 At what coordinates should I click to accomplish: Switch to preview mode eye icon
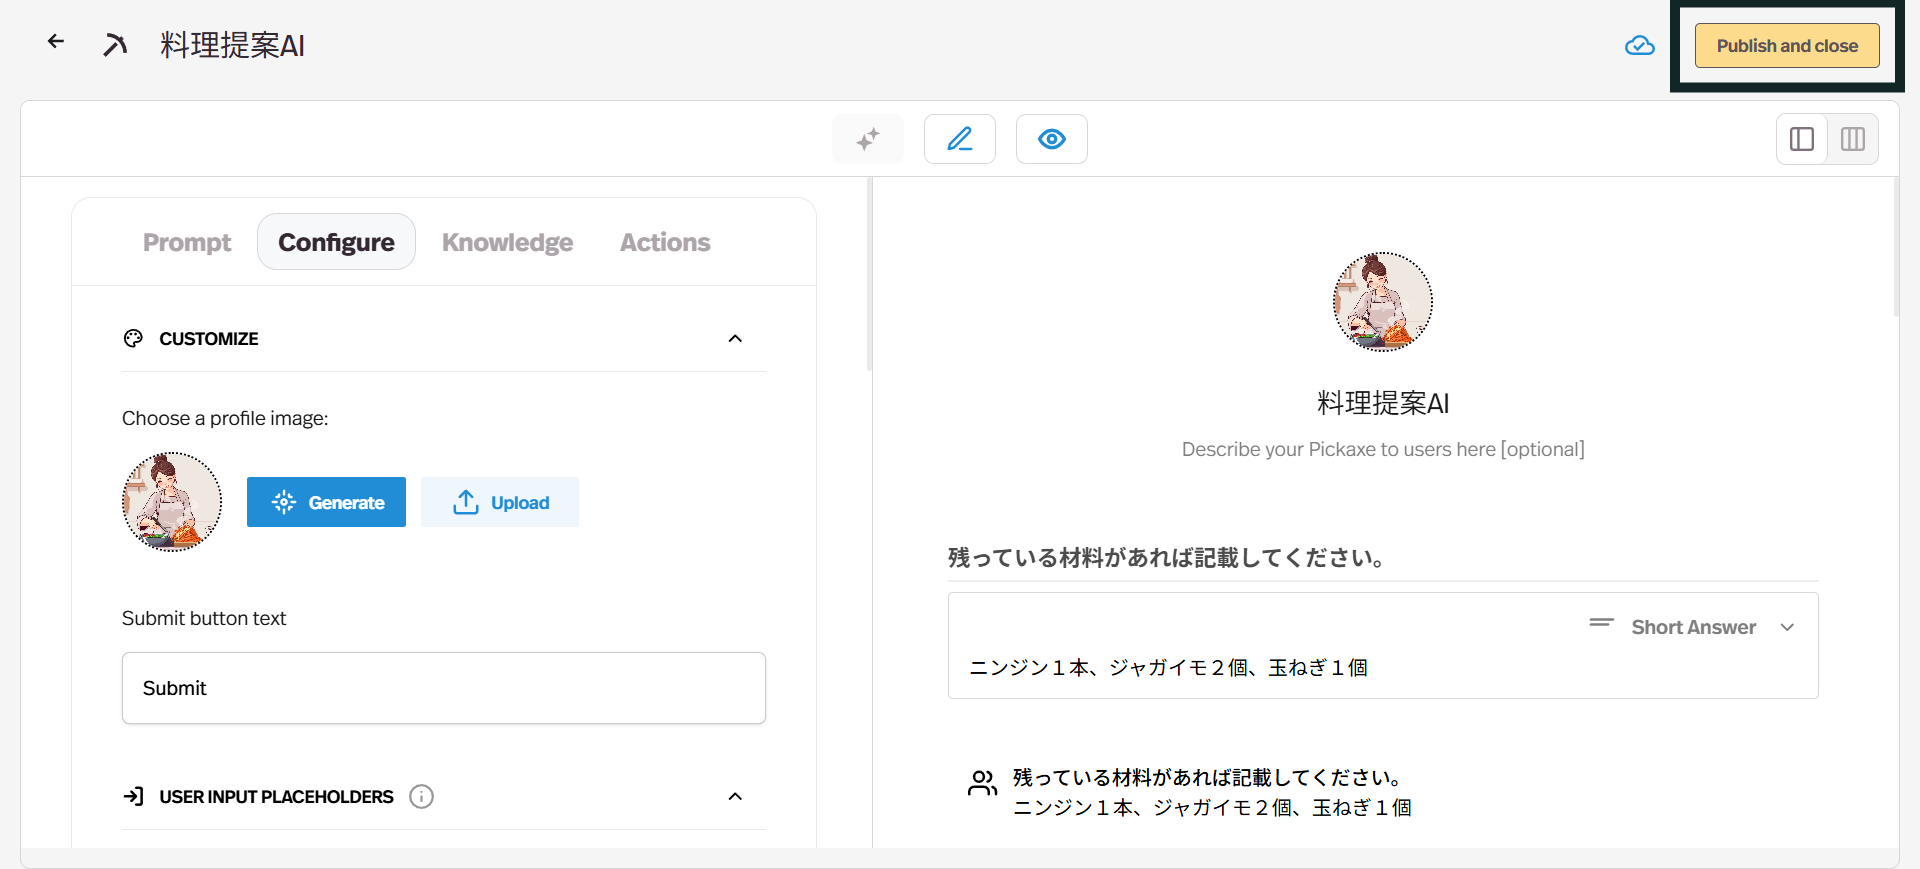(1052, 139)
